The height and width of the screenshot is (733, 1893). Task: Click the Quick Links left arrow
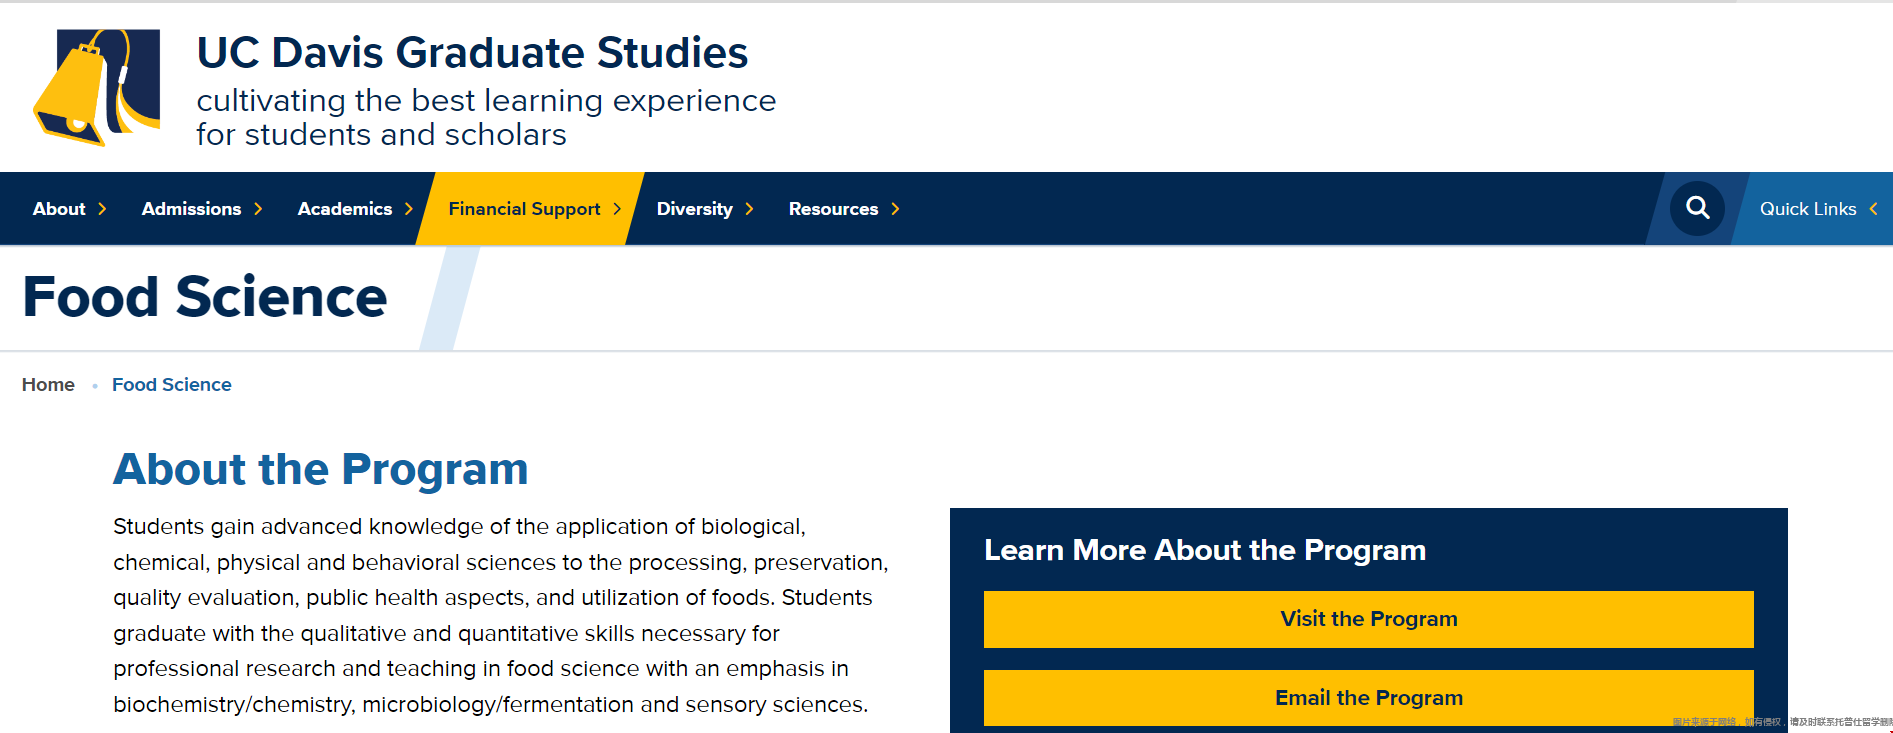(1873, 209)
